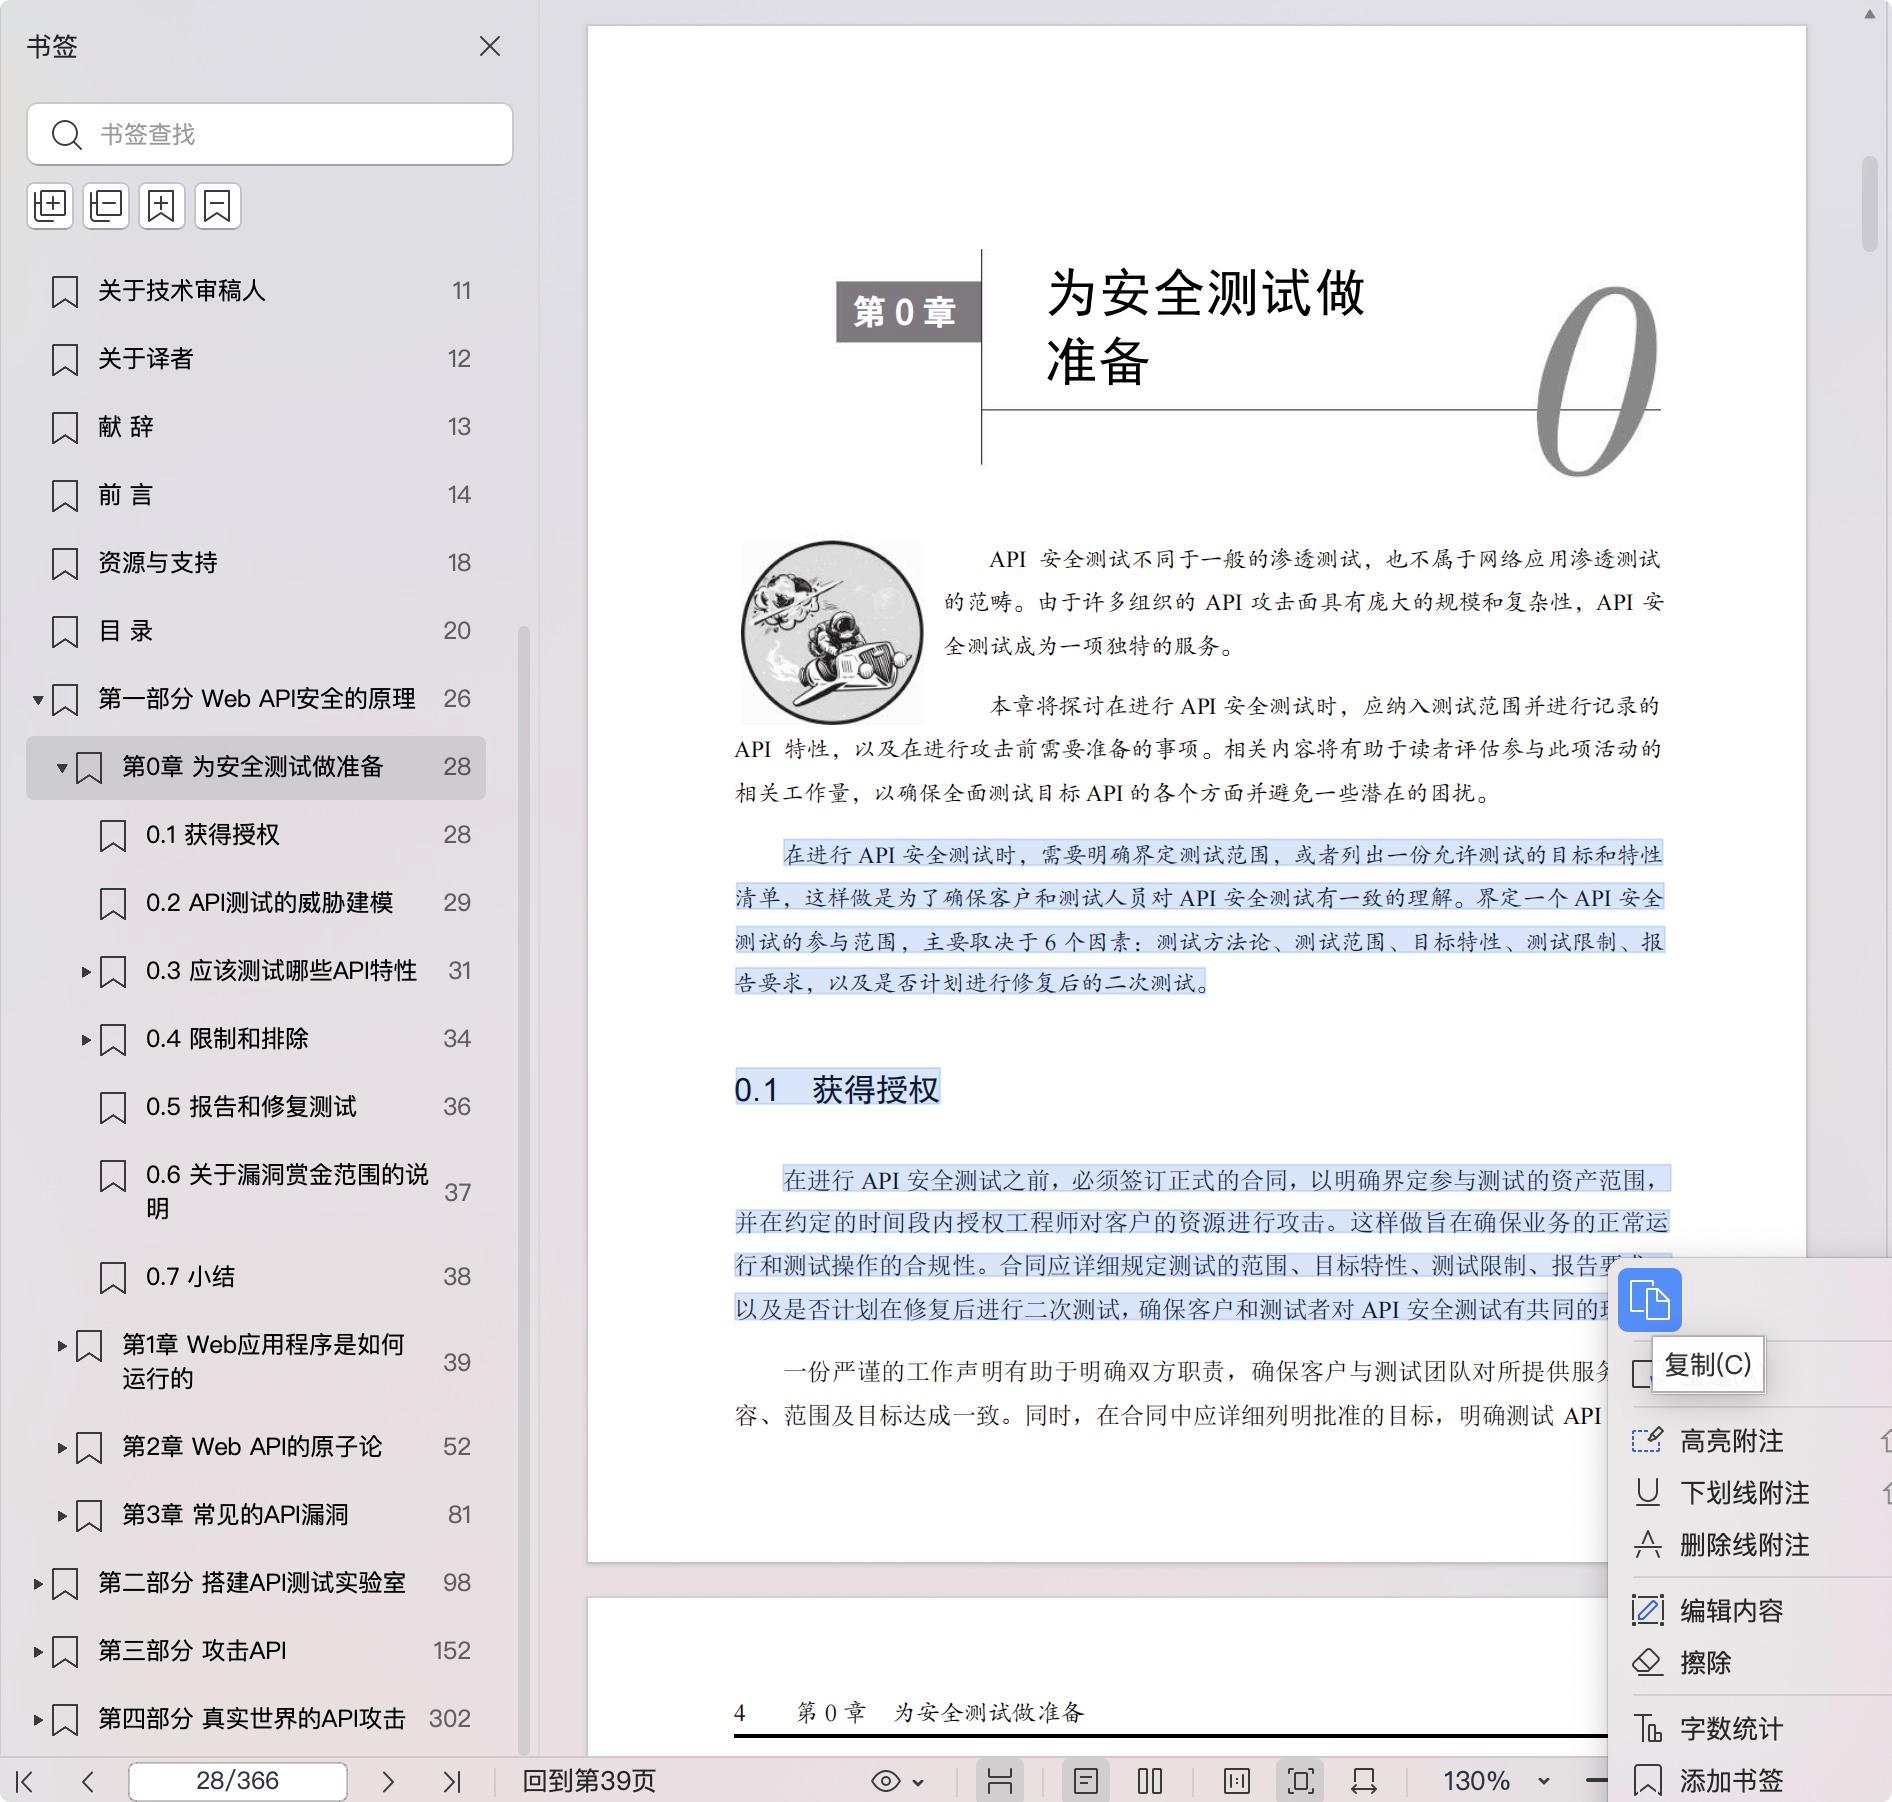Go to the next page arrow
1892x1802 pixels.
click(388, 1781)
